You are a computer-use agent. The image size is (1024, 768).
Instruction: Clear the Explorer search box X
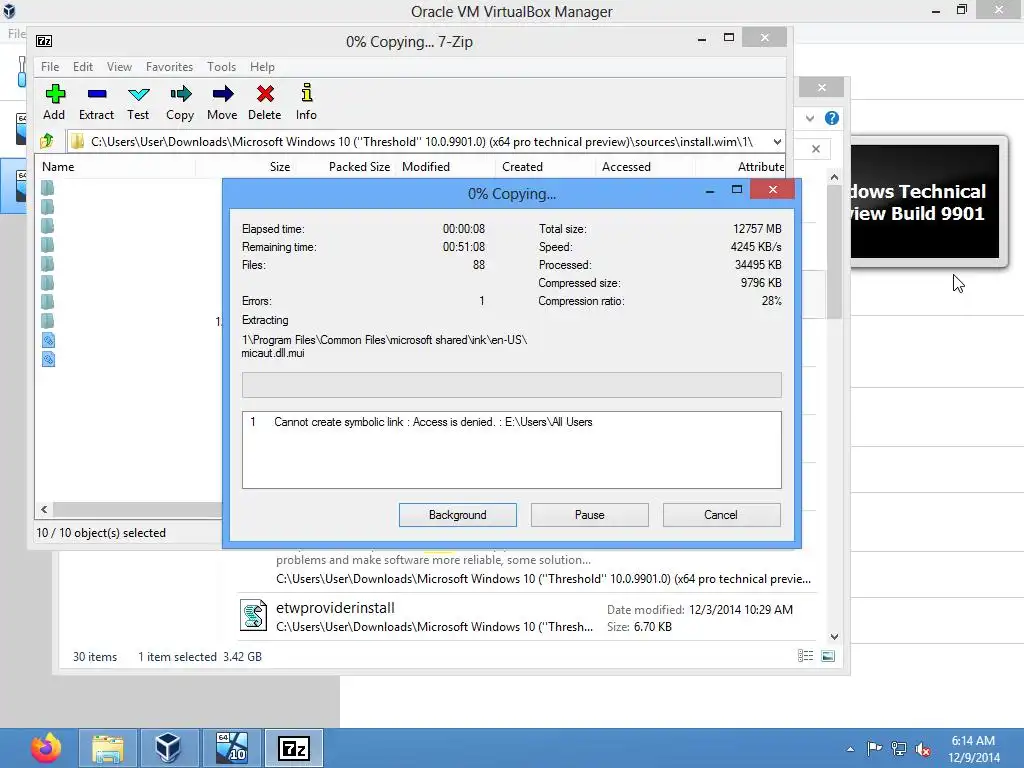point(816,149)
